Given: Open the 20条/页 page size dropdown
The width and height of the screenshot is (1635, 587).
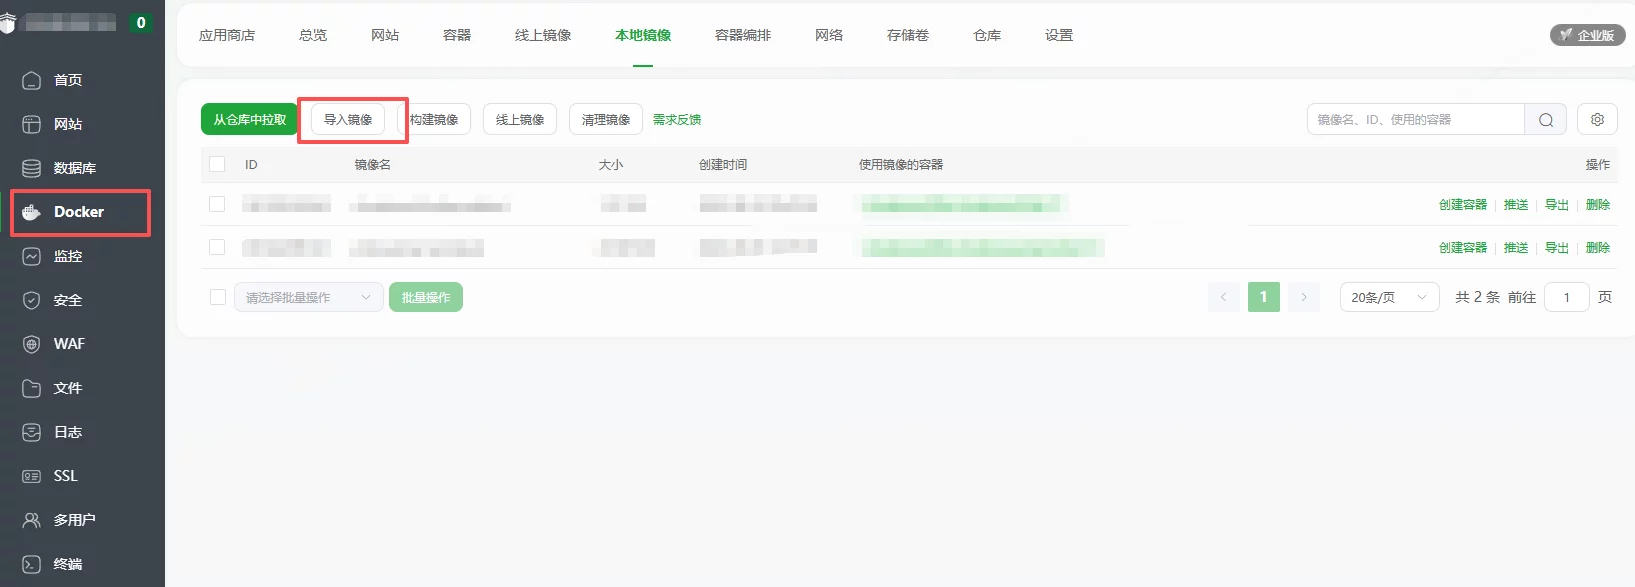Looking at the screenshot, I should click(x=1390, y=297).
